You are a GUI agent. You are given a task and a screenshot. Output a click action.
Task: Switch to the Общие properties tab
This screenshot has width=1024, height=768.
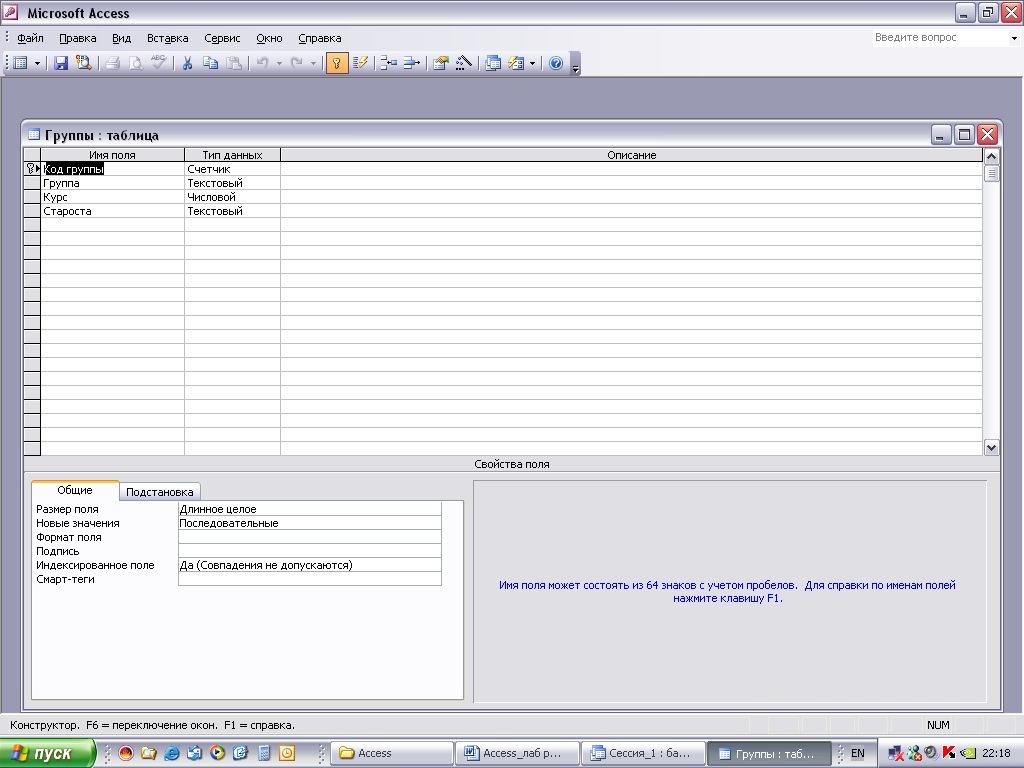pyautogui.click(x=74, y=490)
